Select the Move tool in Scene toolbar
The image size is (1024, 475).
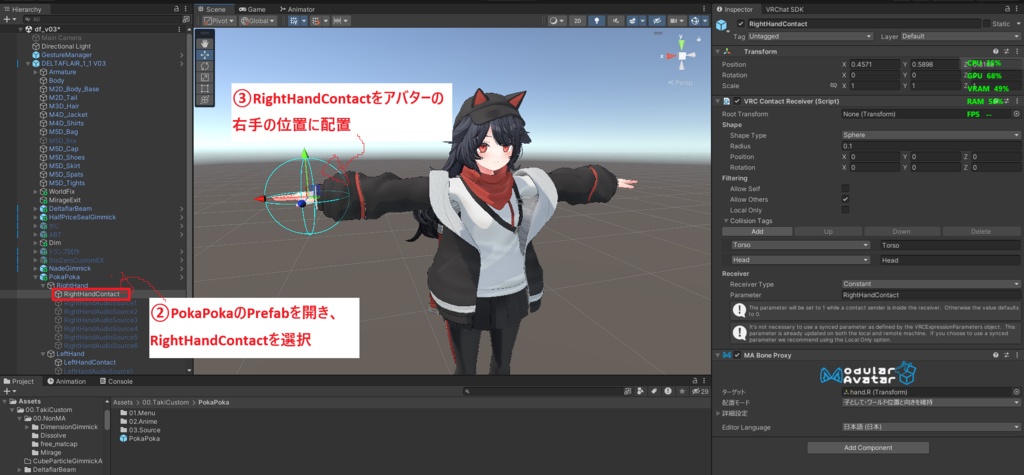[x=204, y=55]
